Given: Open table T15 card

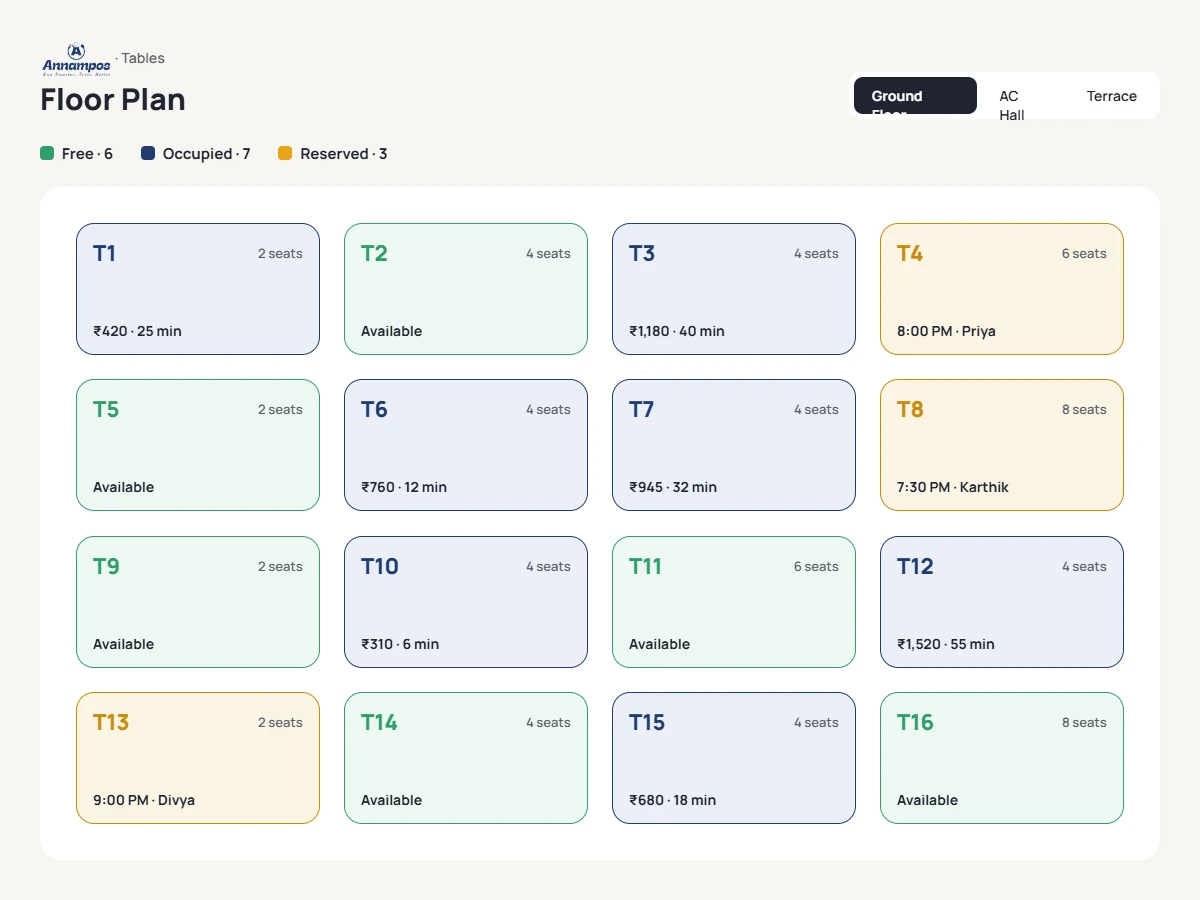Looking at the screenshot, I should [x=734, y=758].
